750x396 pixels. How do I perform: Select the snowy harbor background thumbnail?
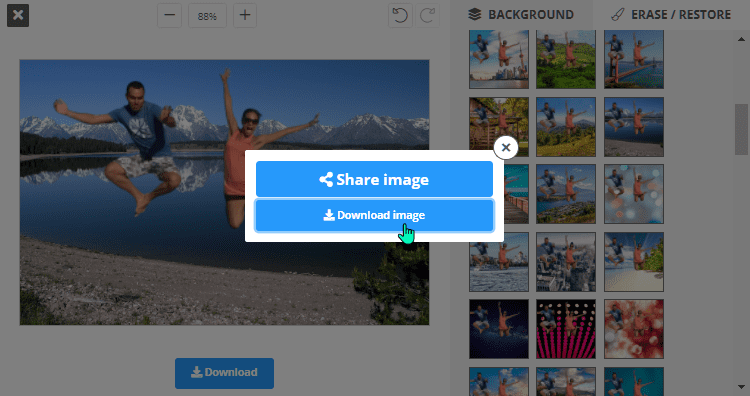pyautogui.click(x=499, y=262)
